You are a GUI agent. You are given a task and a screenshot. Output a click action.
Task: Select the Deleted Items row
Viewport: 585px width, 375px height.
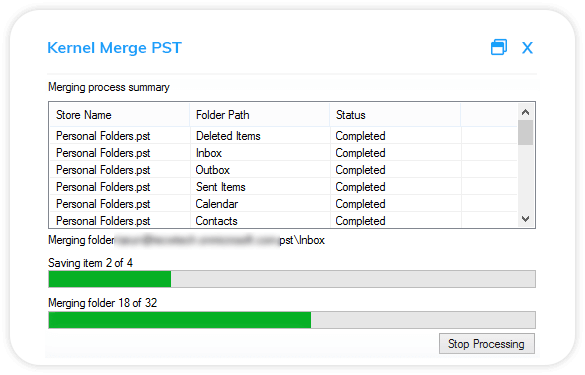tap(284, 136)
